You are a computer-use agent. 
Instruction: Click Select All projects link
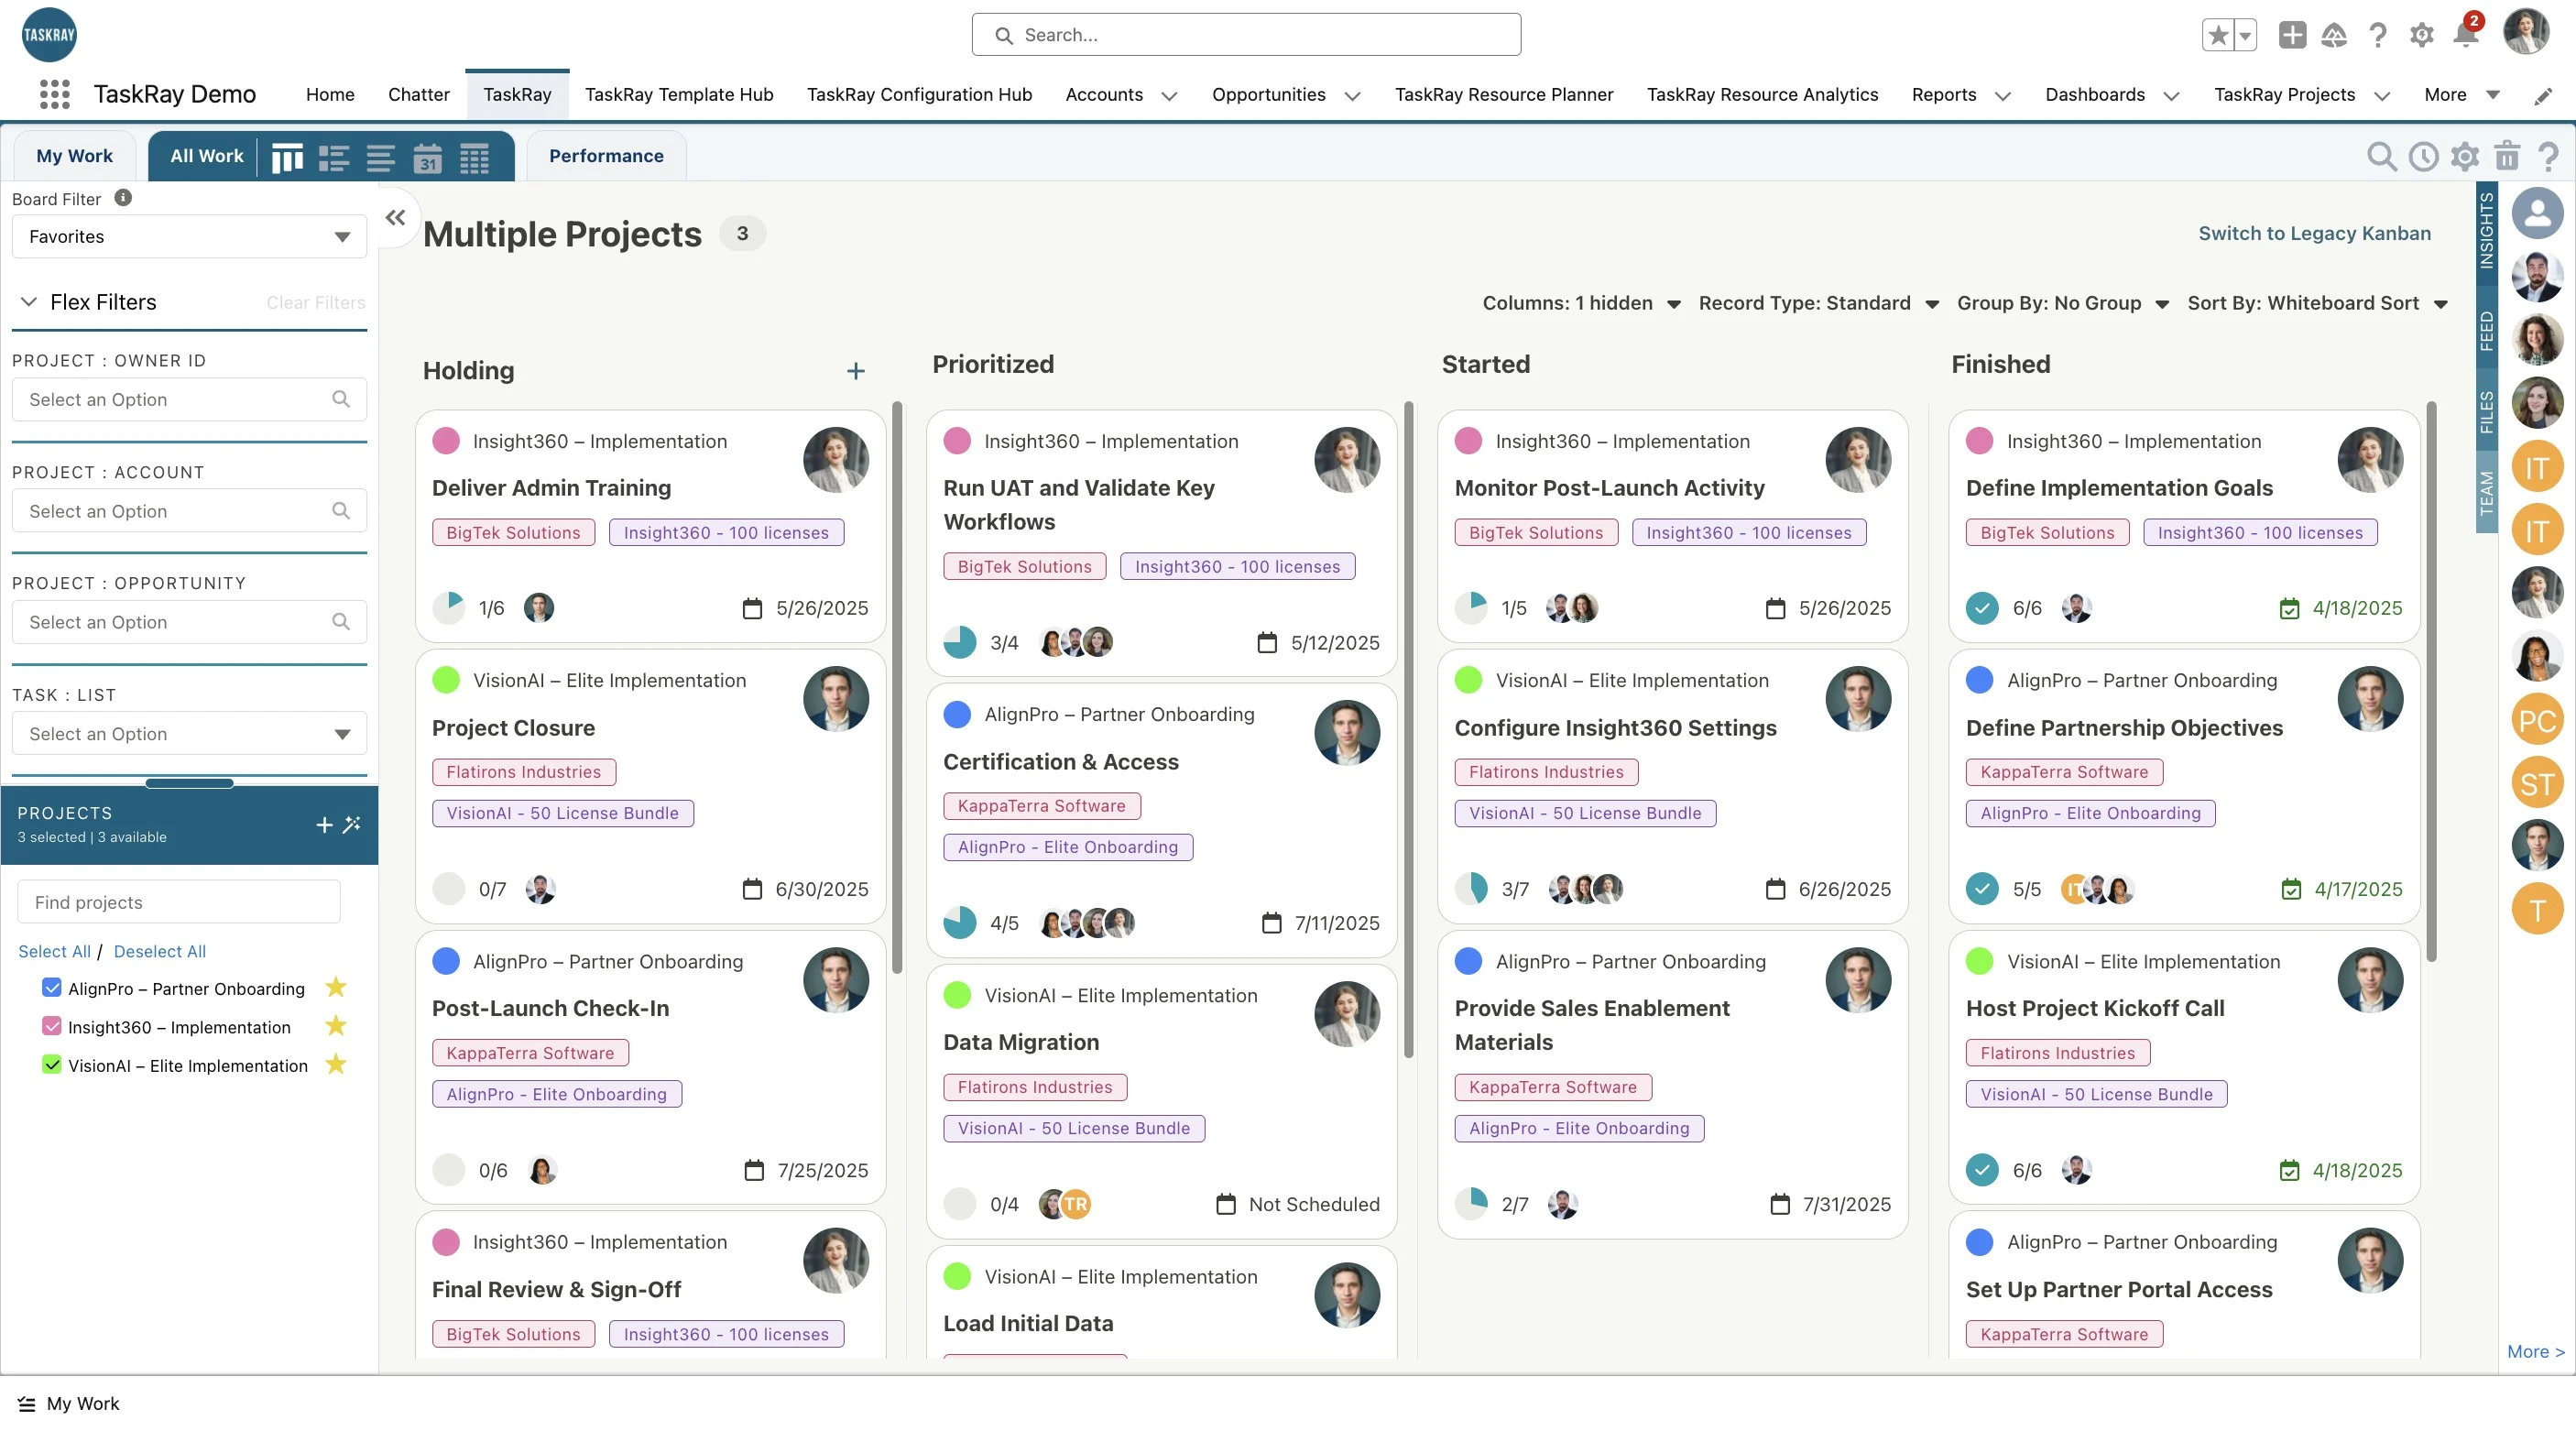pos(54,951)
